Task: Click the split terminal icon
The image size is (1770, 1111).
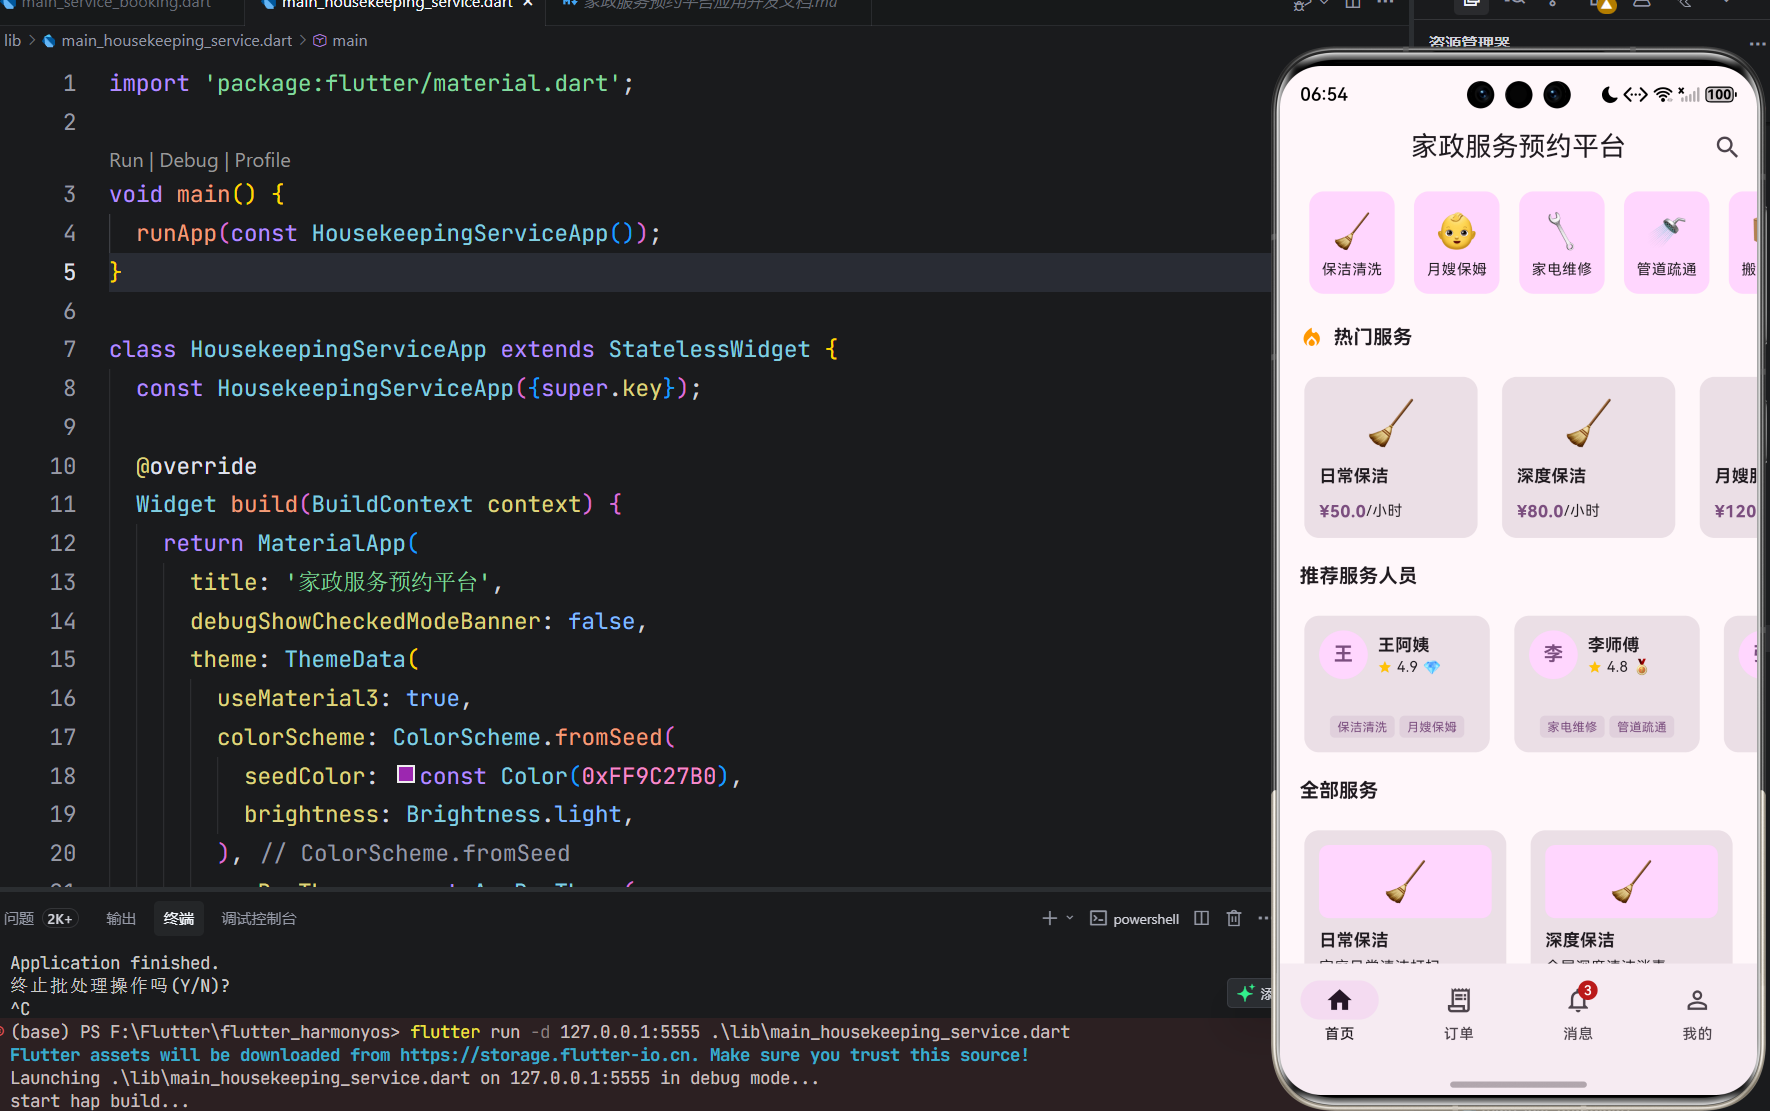Action: 1202,918
